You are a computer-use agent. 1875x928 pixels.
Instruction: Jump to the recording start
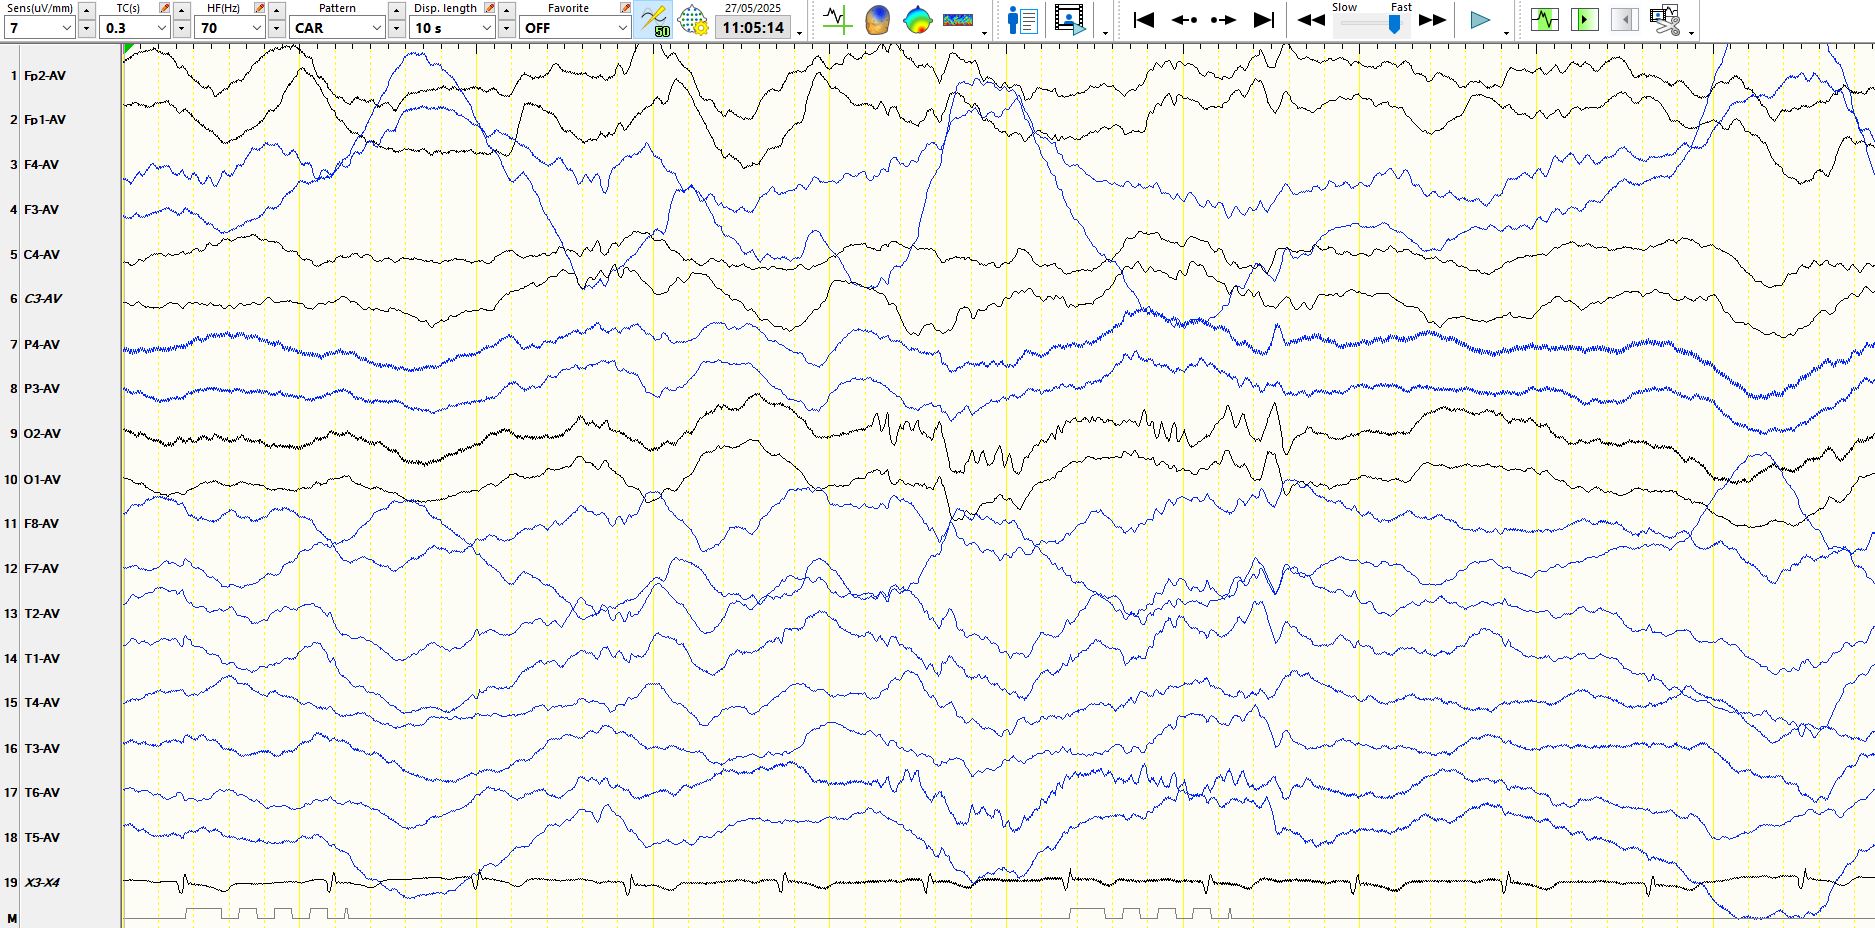[1144, 19]
